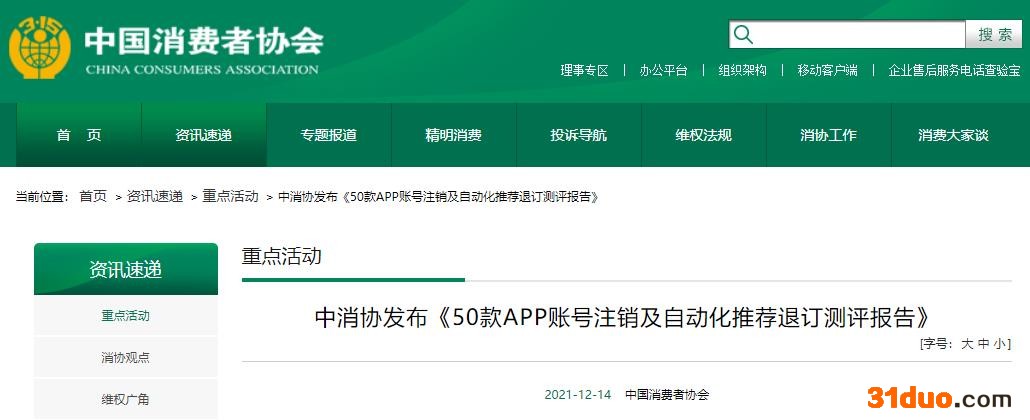Open the 专题报道 menu item
Screen dimensions: 1030x420
pos(329,135)
